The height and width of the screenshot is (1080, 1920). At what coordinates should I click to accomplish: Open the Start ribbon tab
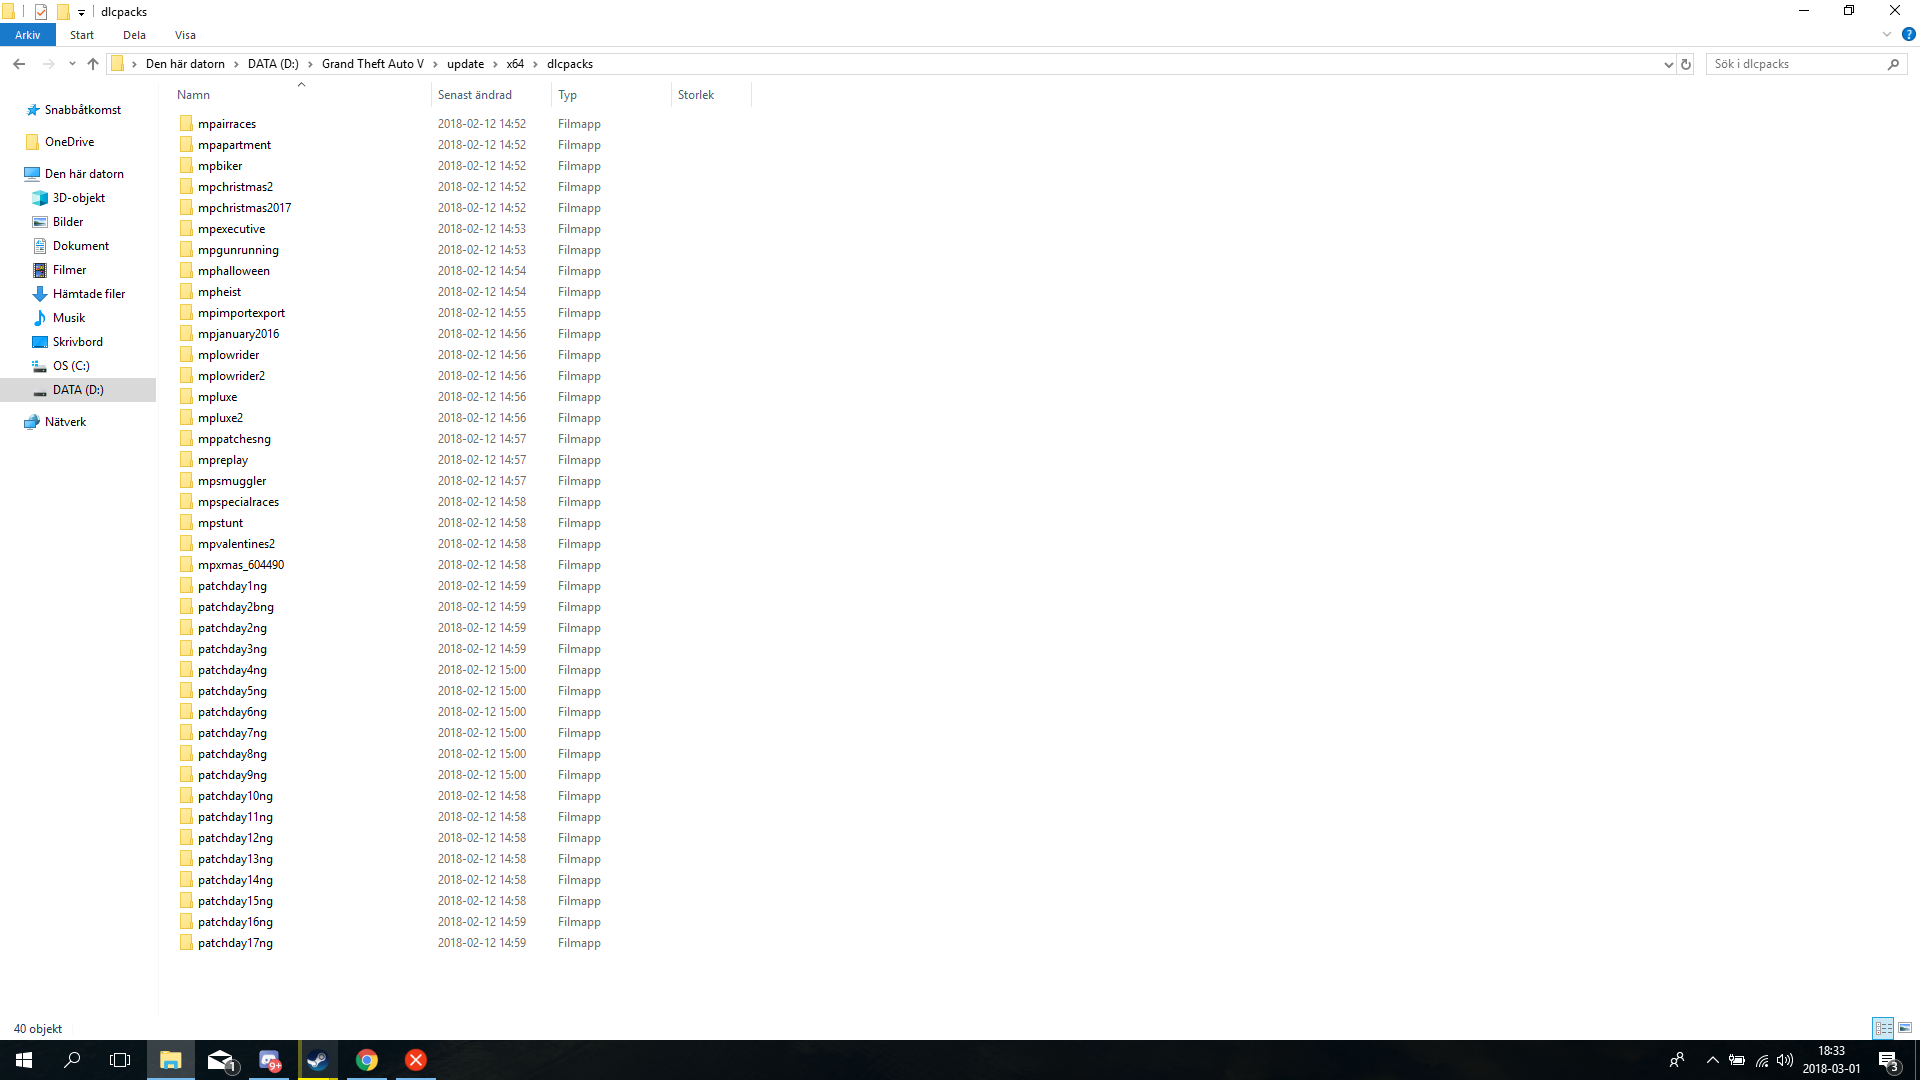[82, 35]
